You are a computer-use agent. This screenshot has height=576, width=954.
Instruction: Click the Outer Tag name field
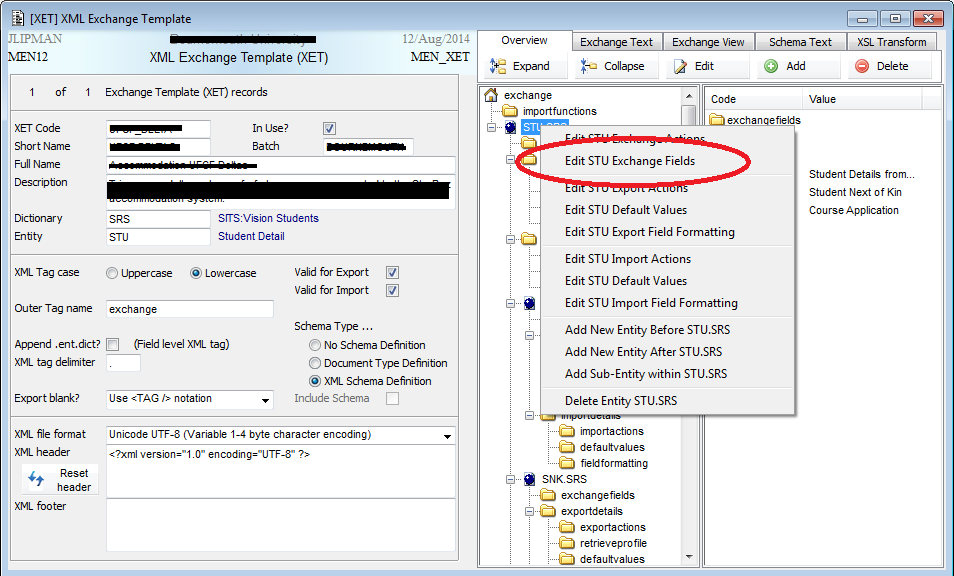(188, 309)
